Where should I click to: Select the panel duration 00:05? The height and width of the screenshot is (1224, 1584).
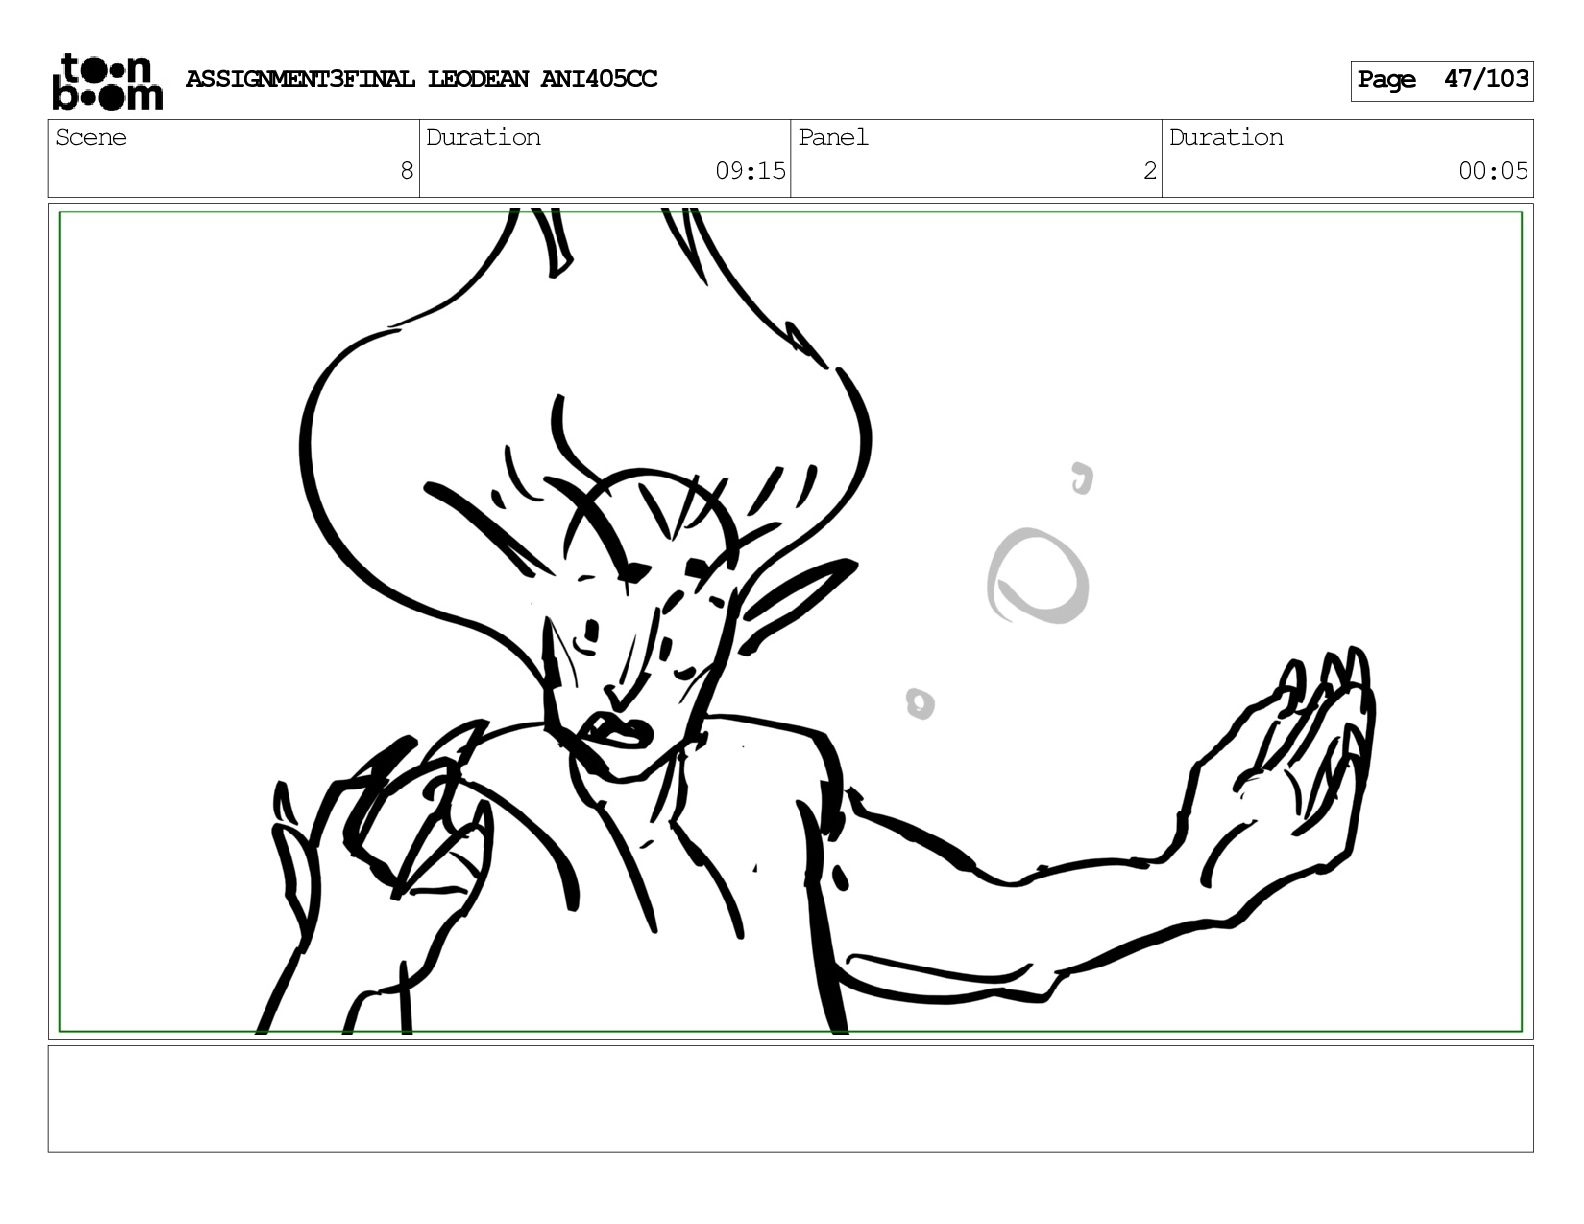pos(1493,171)
